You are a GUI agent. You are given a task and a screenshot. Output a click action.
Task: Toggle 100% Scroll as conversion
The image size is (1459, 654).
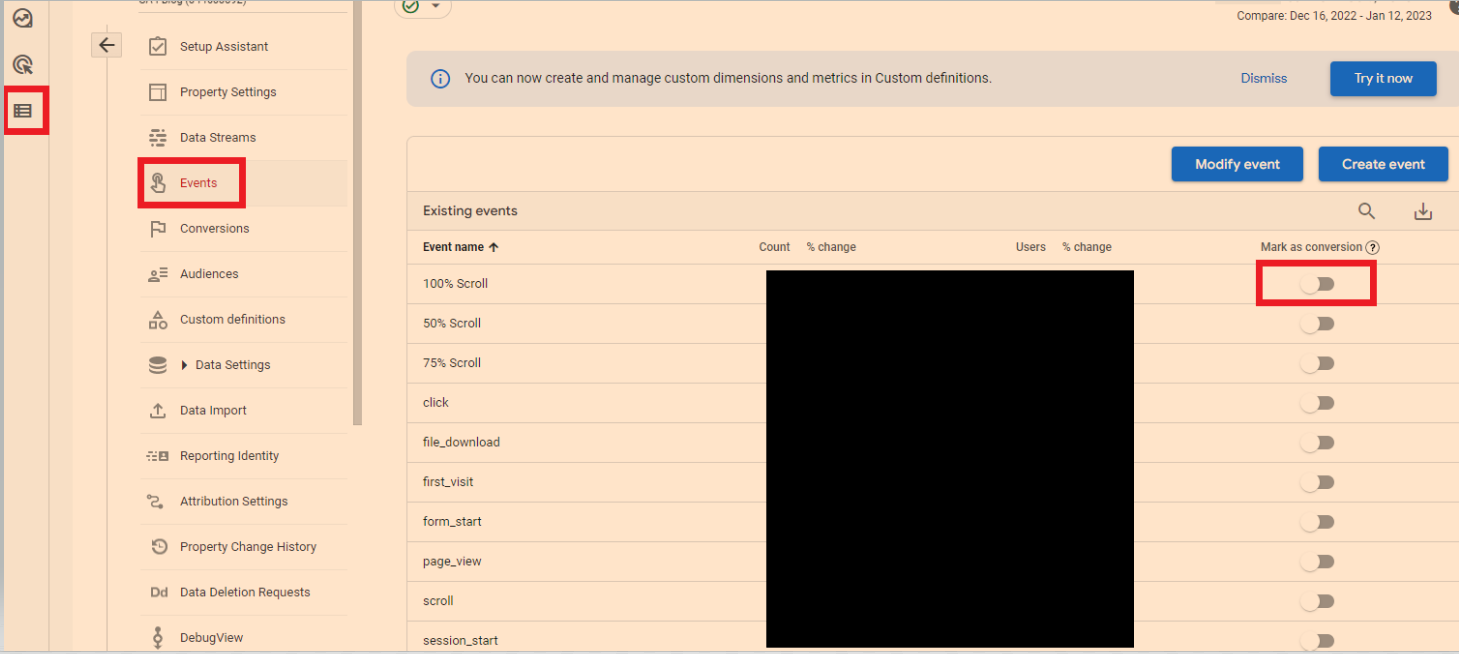1317,284
